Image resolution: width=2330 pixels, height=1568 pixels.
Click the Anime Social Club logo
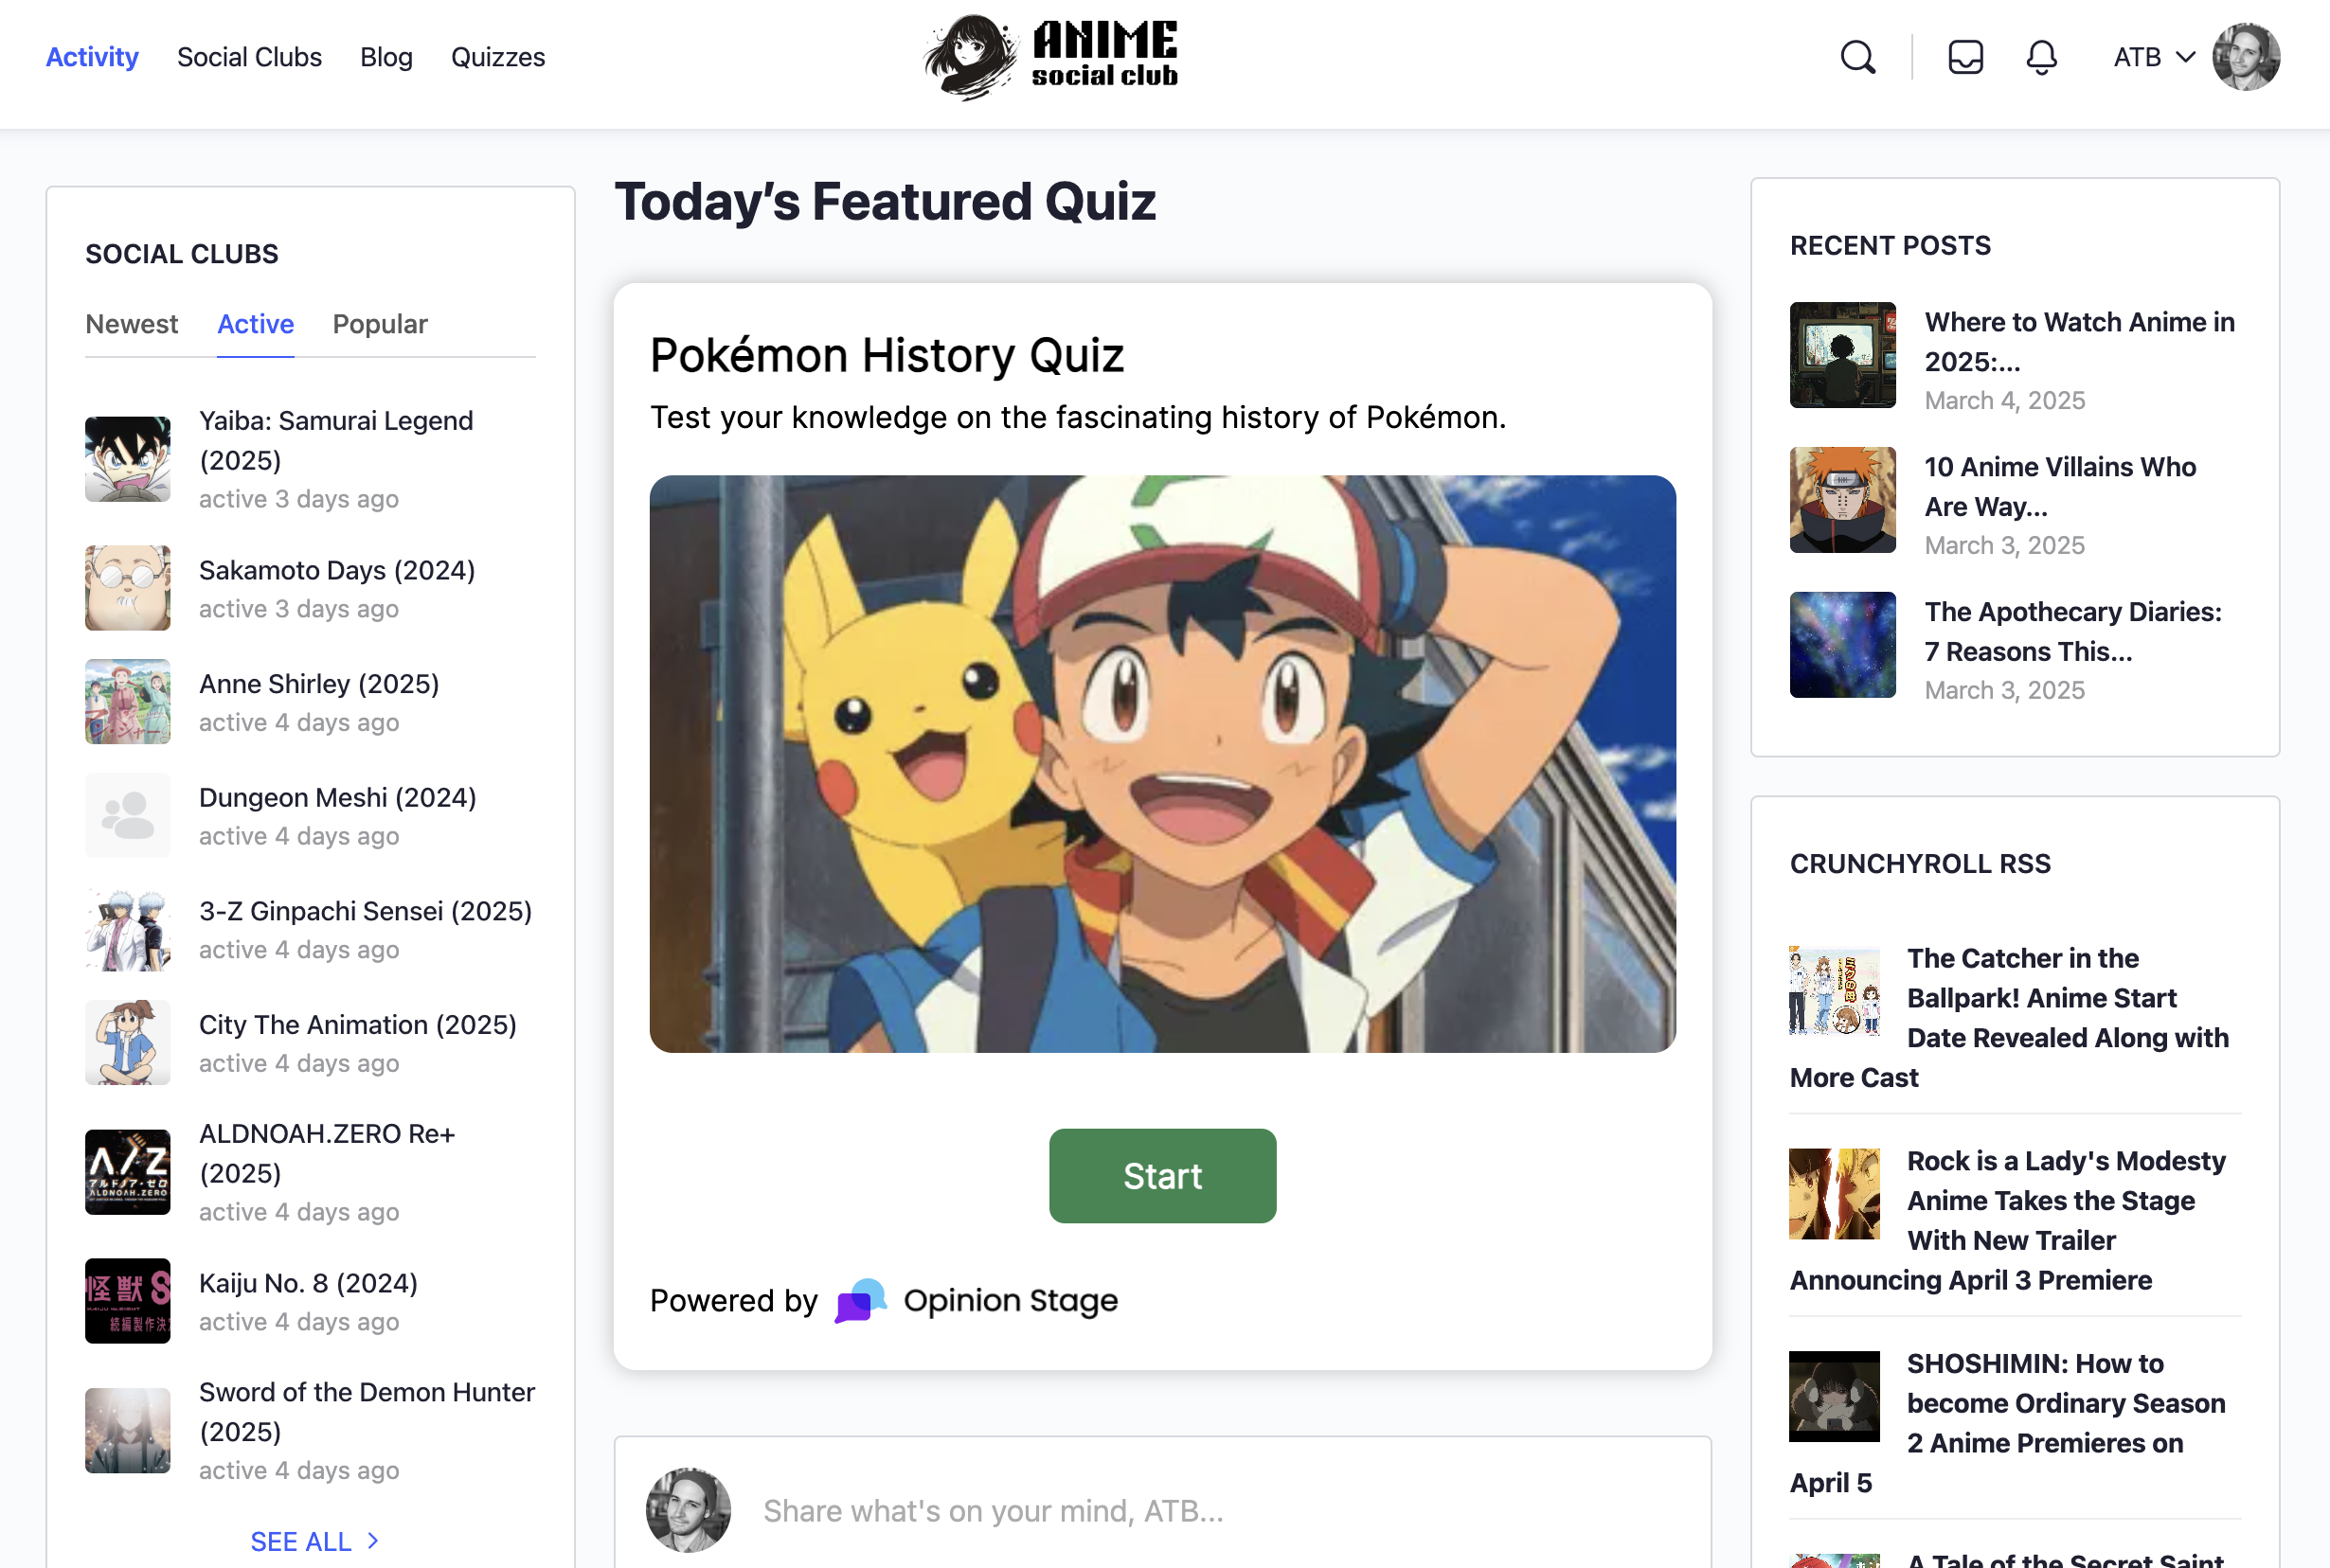1052,57
